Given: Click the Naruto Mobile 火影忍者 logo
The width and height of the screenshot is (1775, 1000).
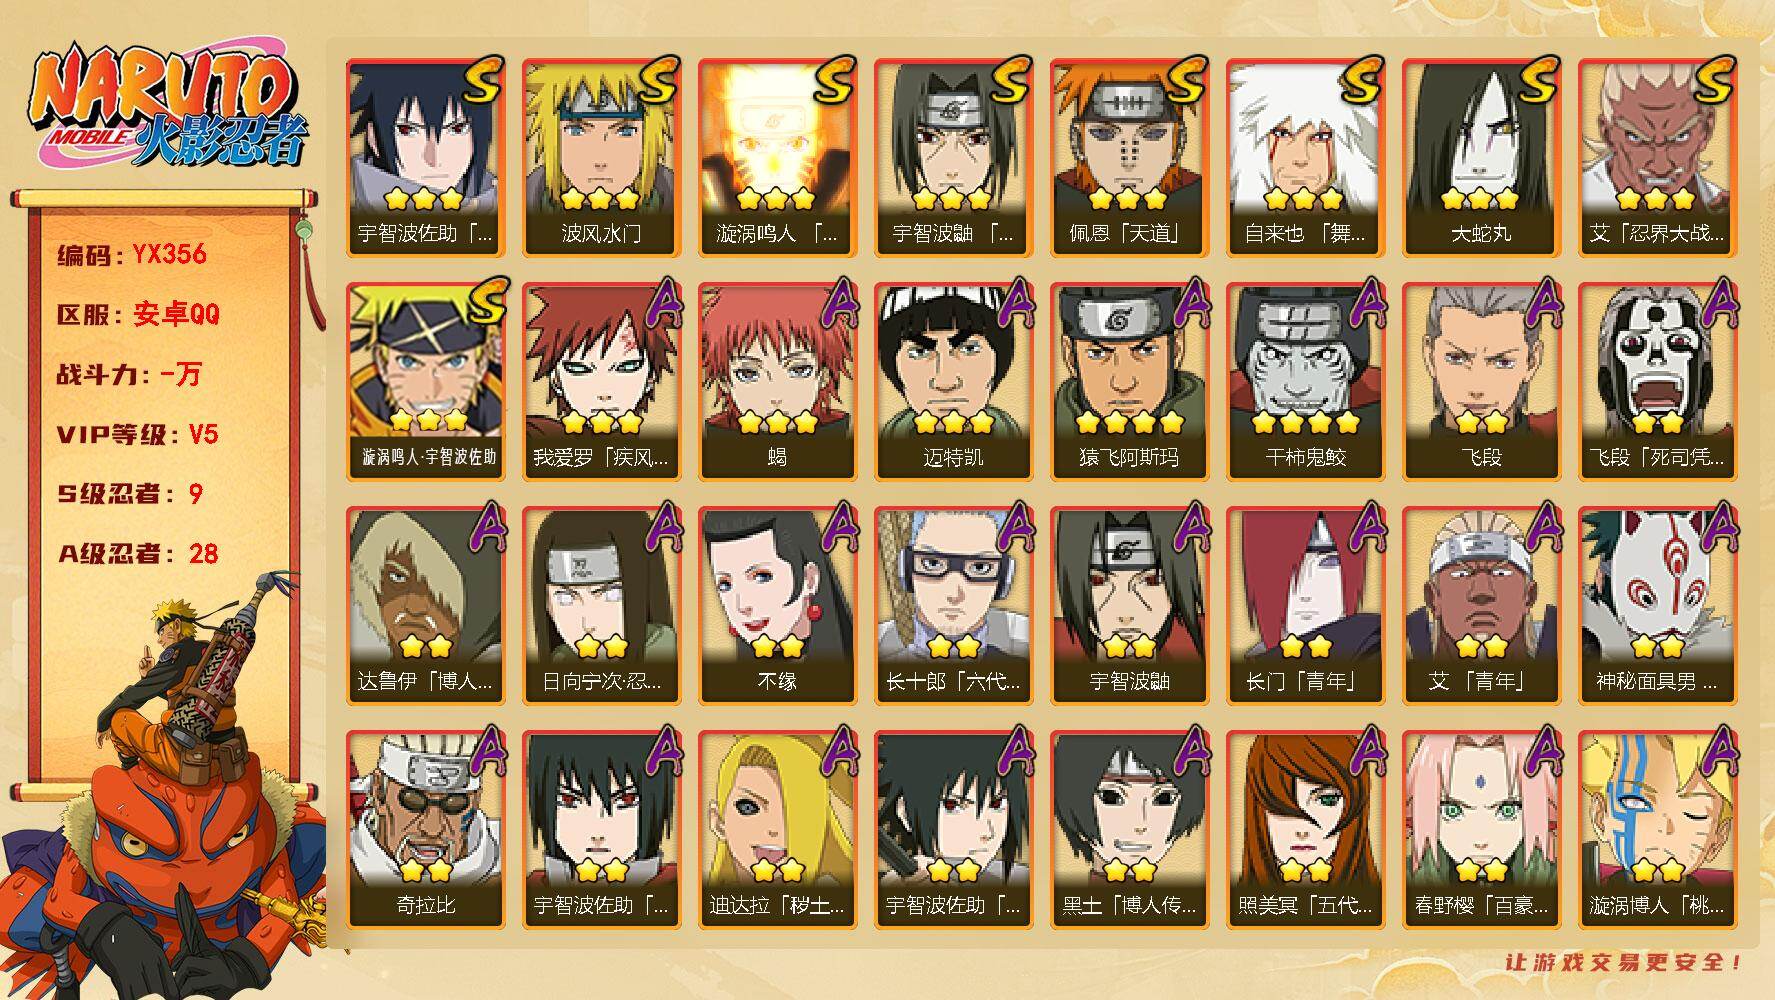Looking at the screenshot, I should click(166, 105).
